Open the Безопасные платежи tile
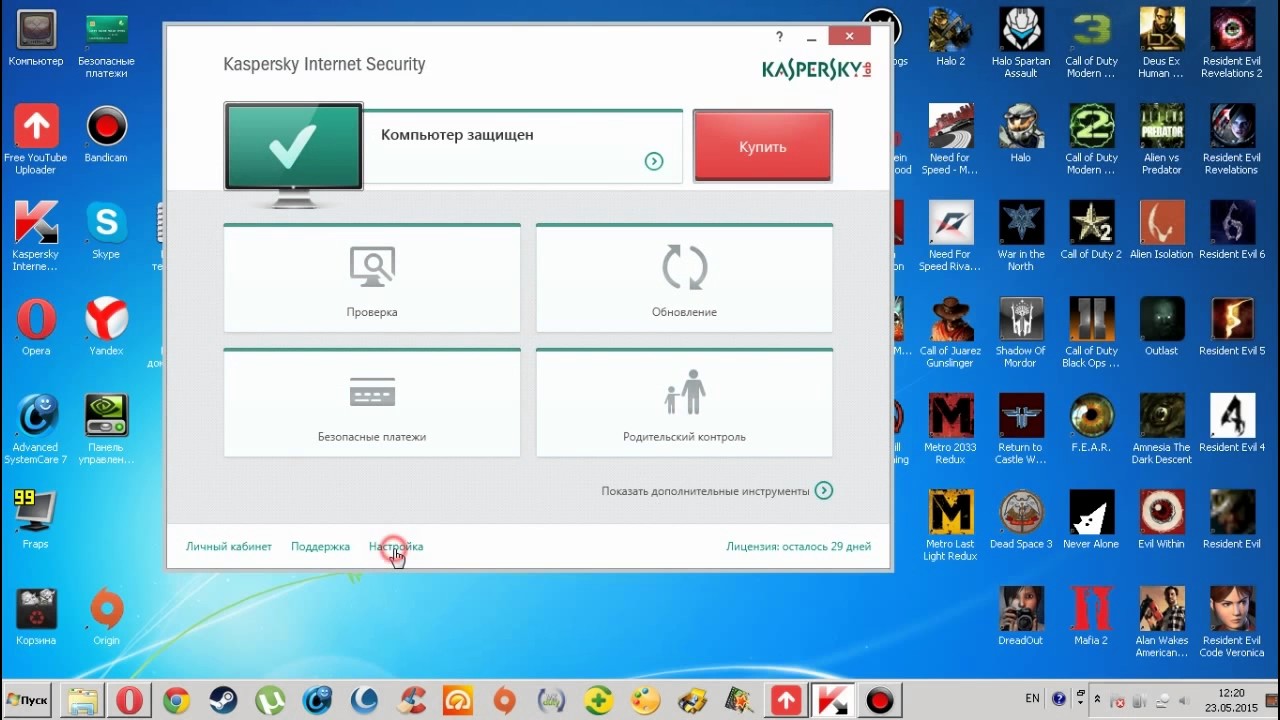The image size is (1280, 720). 372,403
